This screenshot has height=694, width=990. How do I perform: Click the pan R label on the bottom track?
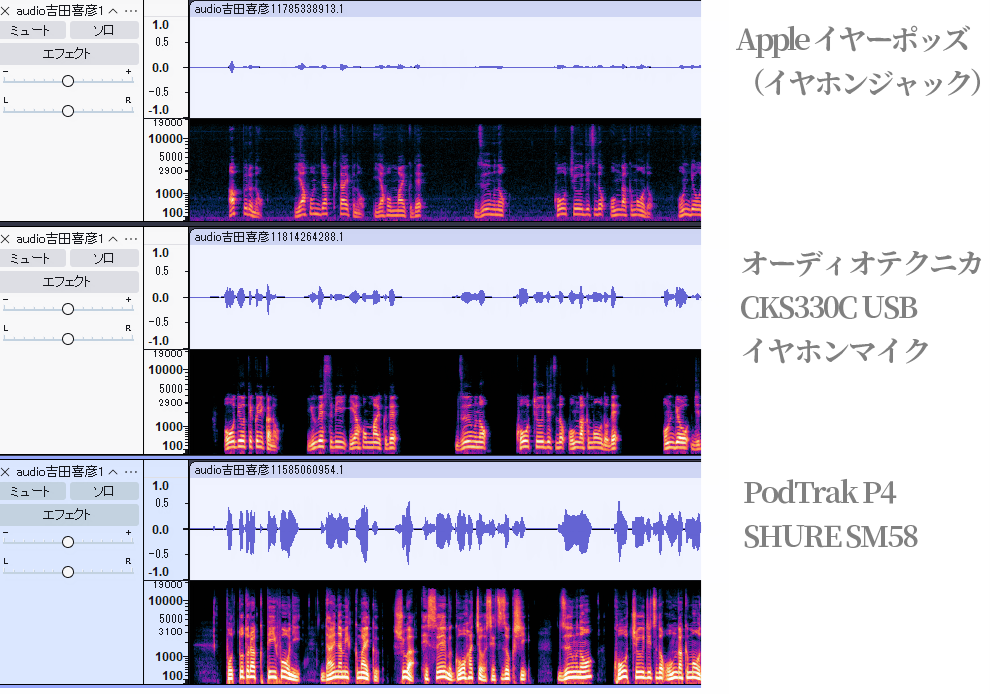point(128,561)
